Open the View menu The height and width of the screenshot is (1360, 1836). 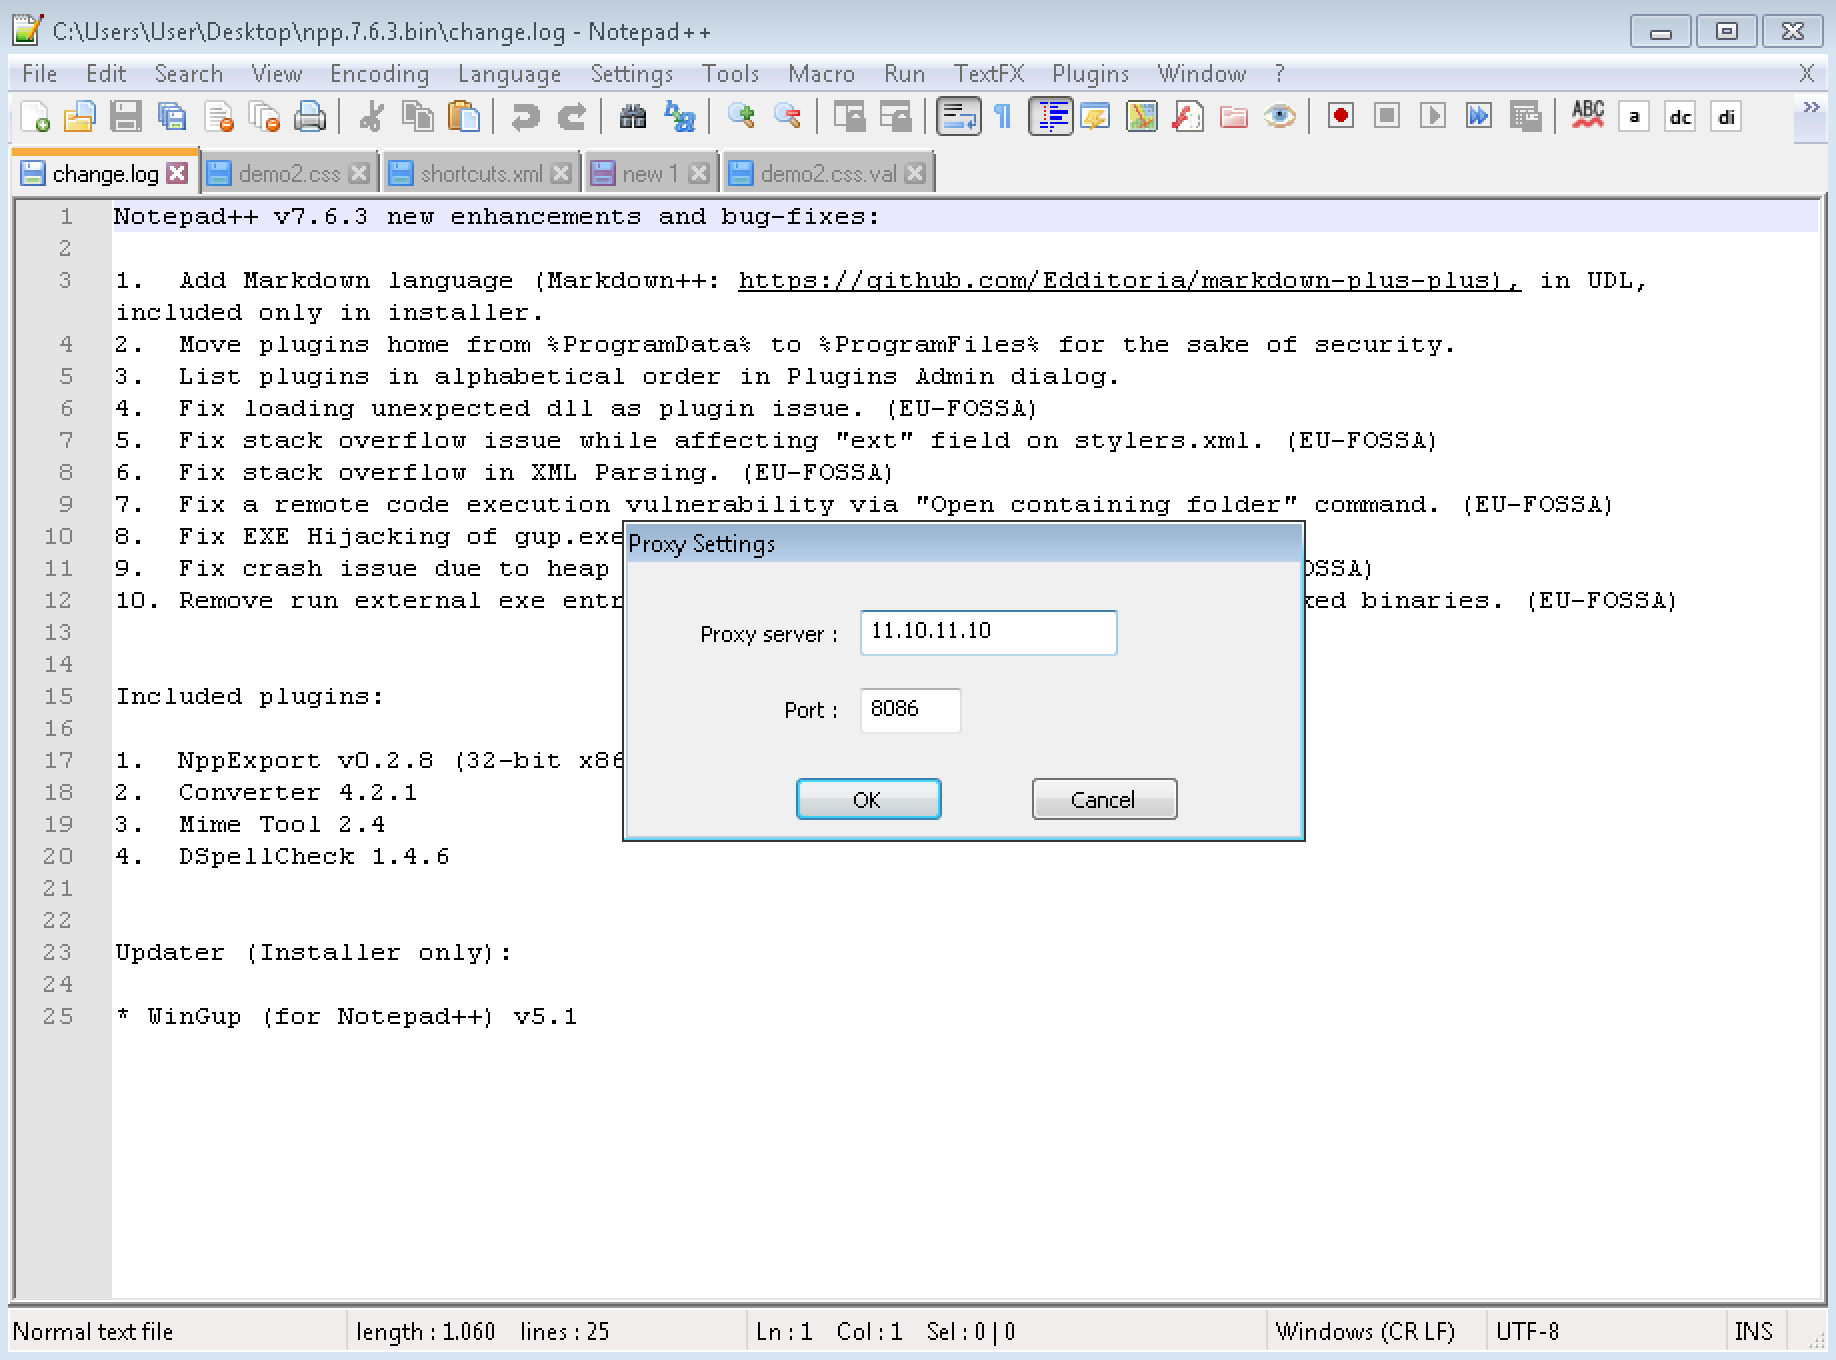(x=277, y=74)
